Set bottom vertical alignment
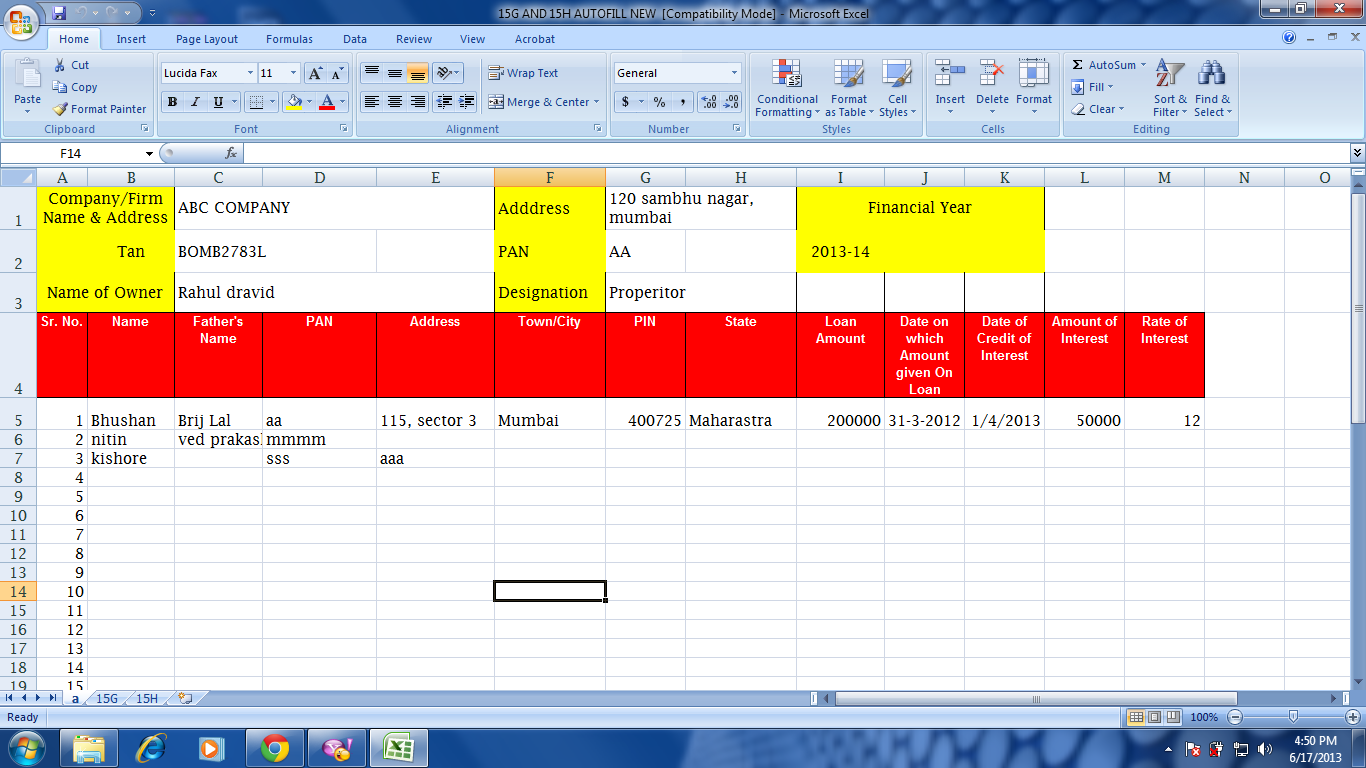Image resolution: width=1366 pixels, height=768 pixels. pos(418,73)
